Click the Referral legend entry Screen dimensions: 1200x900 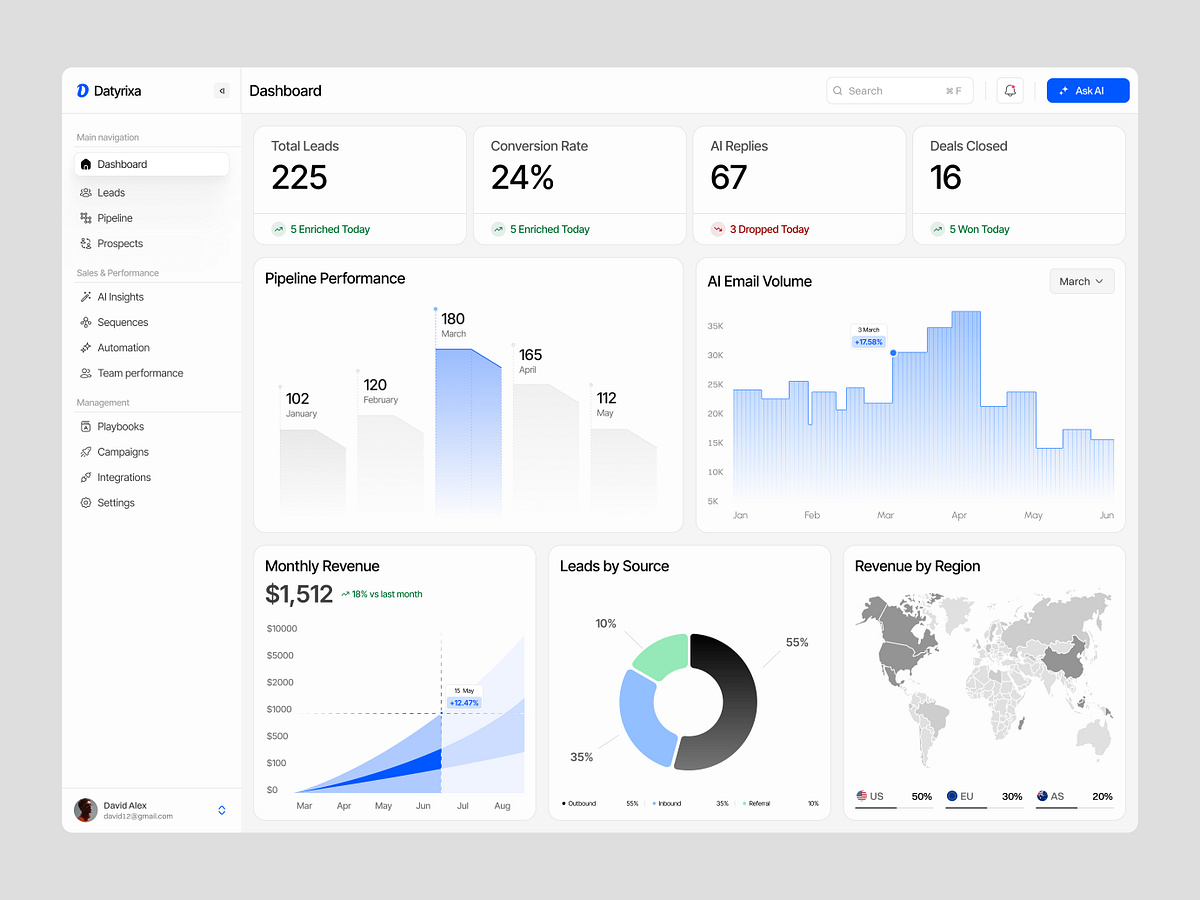click(x=782, y=803)
